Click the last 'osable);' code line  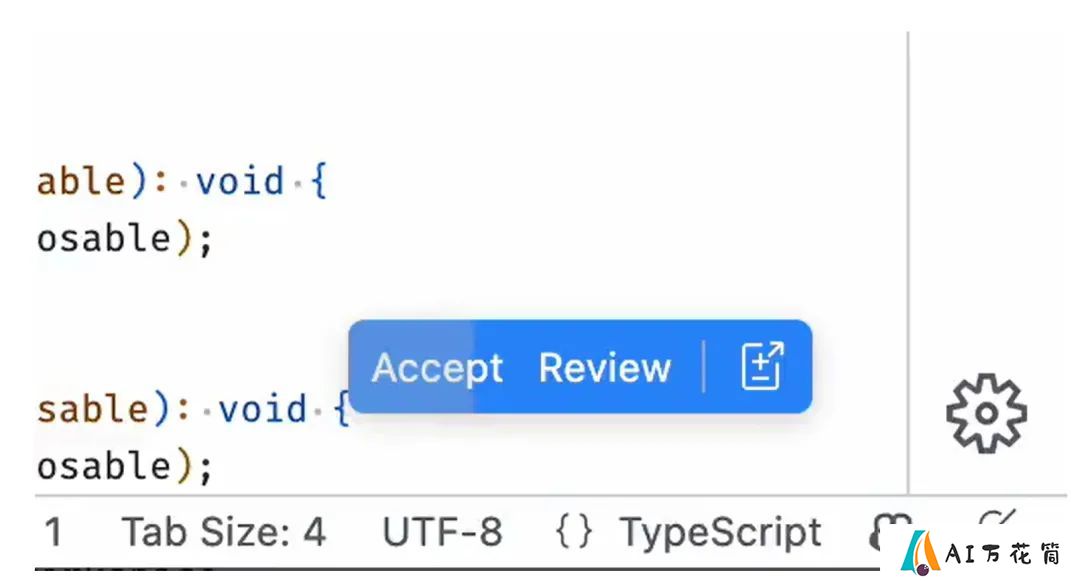125,467
